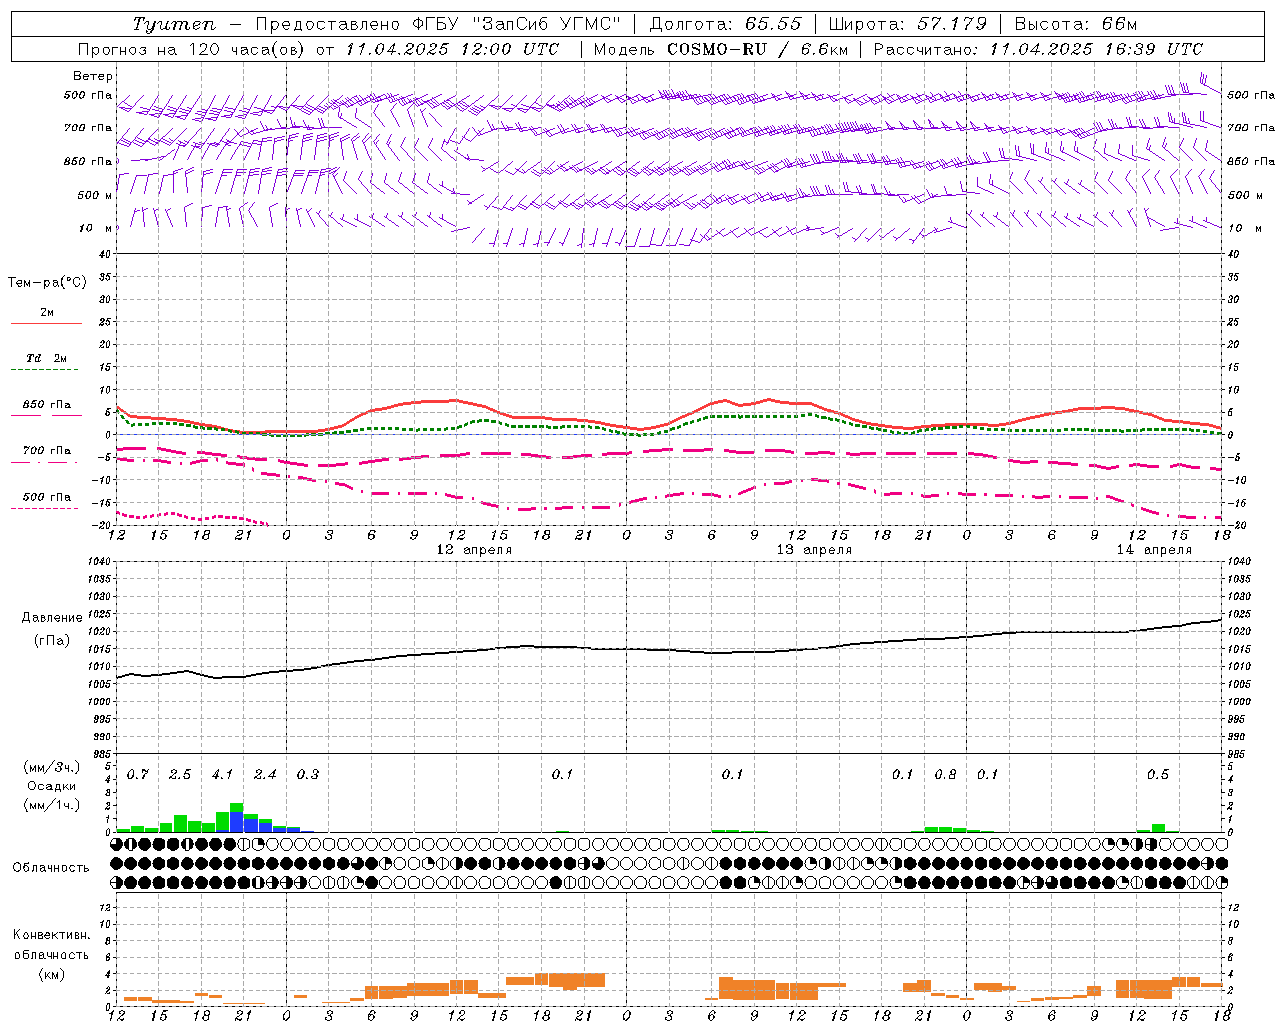The width and height of the screenshot is (1280, 1024).
Task: Click the Долгота: 65.55 value
Action: [x=724, y=24]
